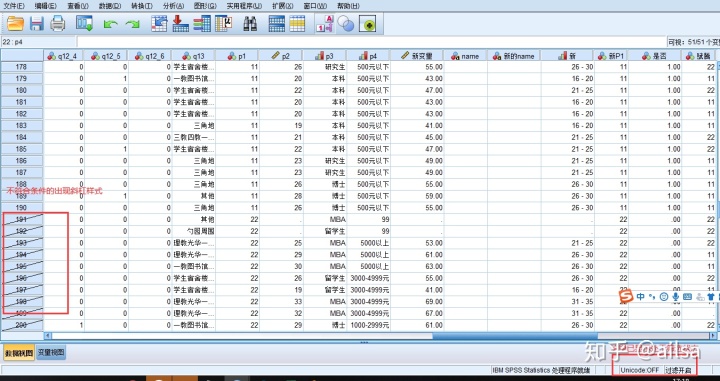Open the Variables info toolbar icon
Viewport: 720px width, 381px height.
202,23
